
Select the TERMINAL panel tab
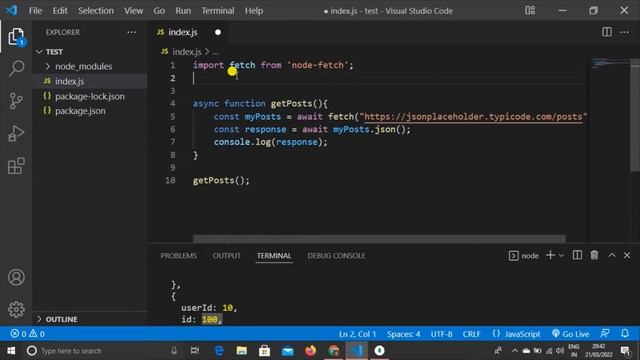274,256
